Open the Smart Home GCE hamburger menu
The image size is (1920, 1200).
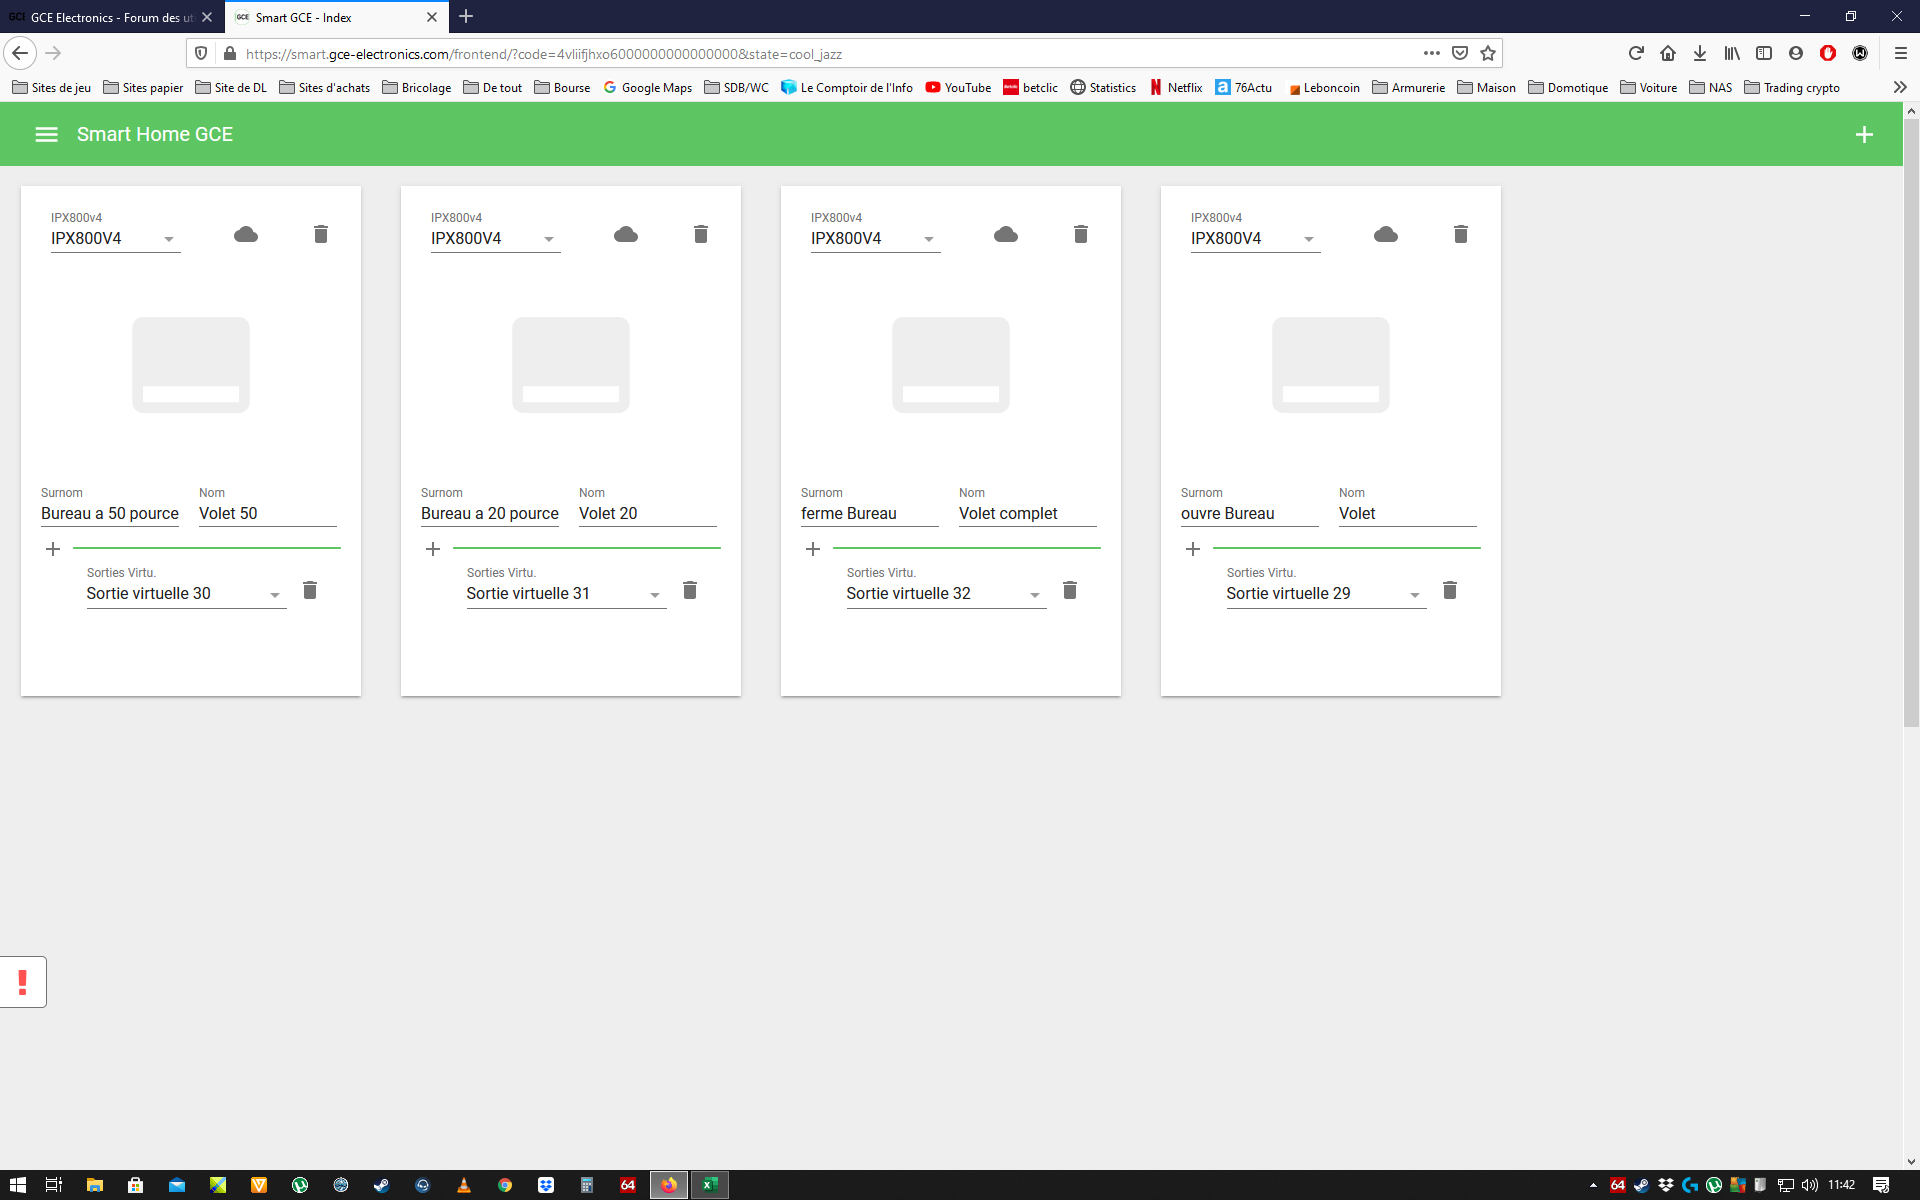(46, 134)
